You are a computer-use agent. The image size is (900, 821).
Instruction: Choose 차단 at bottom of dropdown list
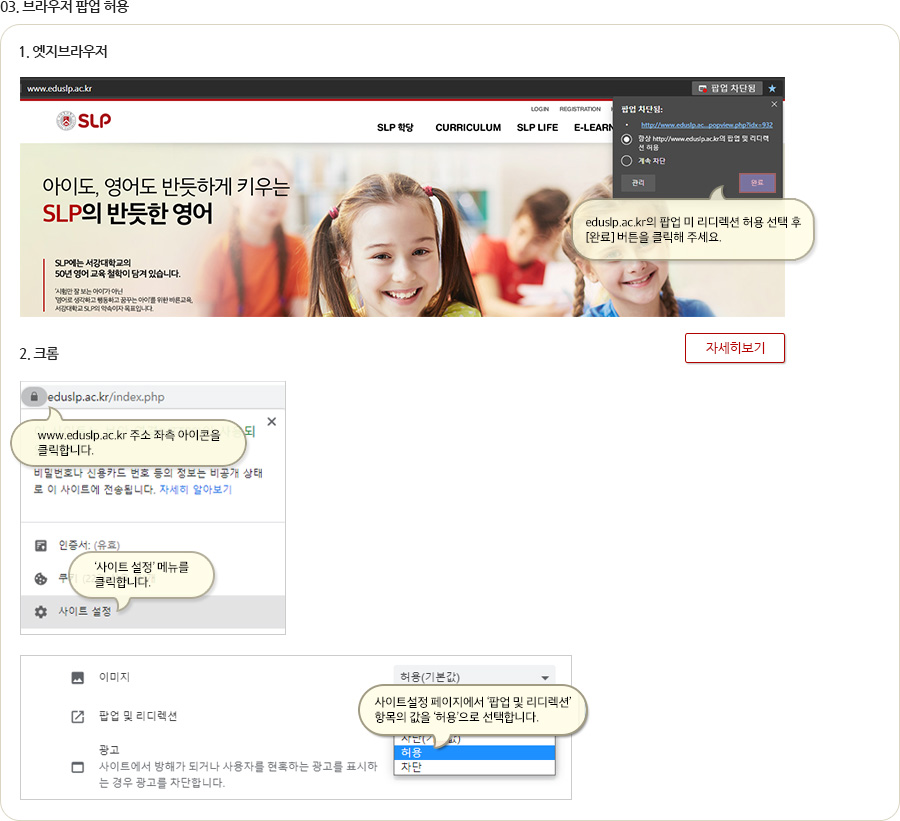pos(474,767)
